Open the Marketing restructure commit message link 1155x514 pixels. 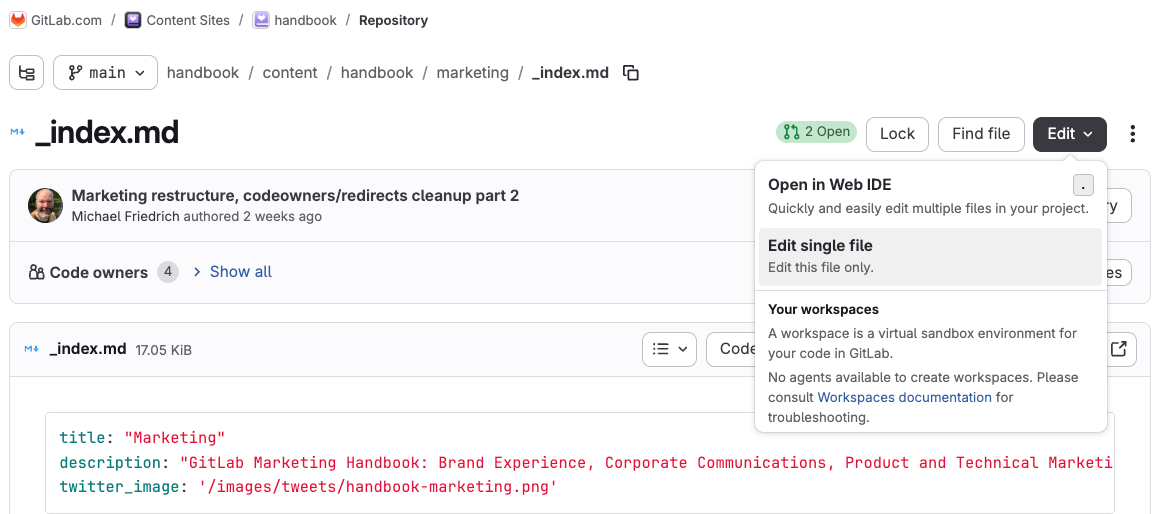click(295, 195)
